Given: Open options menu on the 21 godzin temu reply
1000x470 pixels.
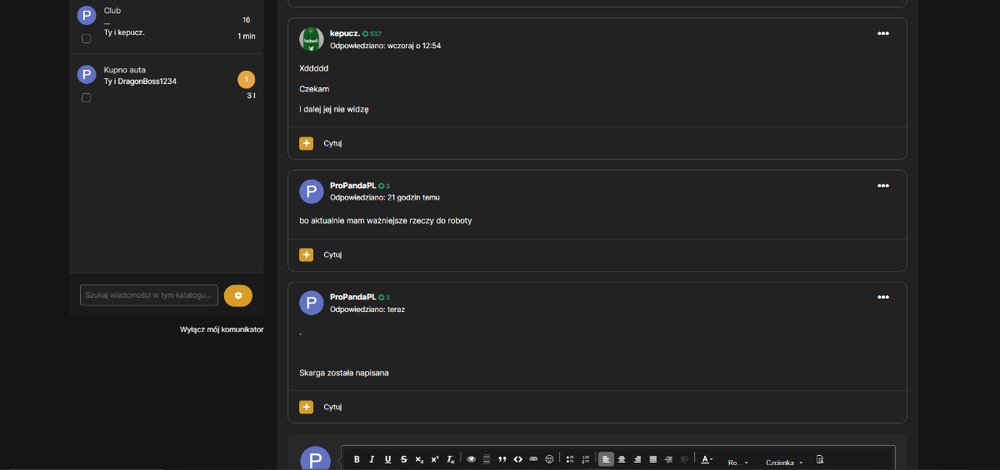Looking at the screenshot, I should coord(883,186).
